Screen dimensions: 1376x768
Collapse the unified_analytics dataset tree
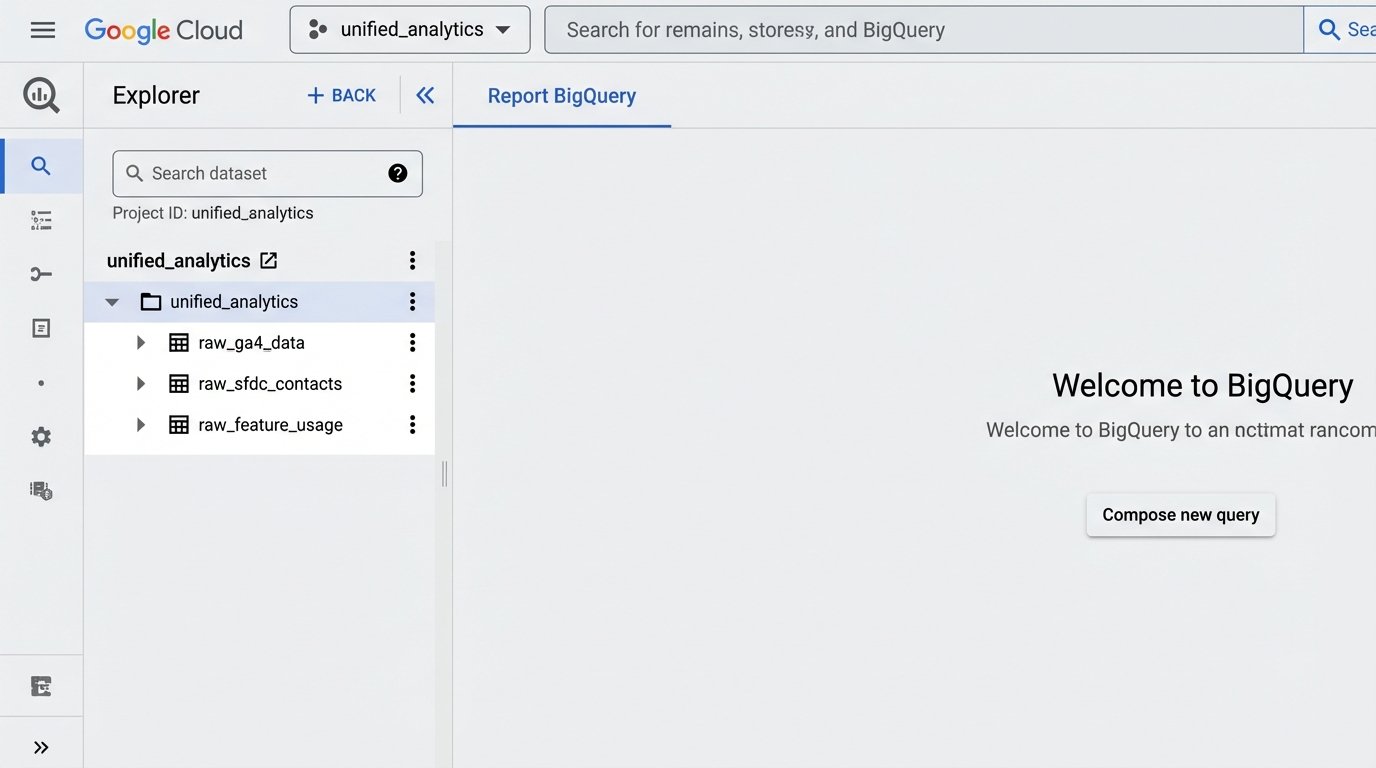pos(111,301)
